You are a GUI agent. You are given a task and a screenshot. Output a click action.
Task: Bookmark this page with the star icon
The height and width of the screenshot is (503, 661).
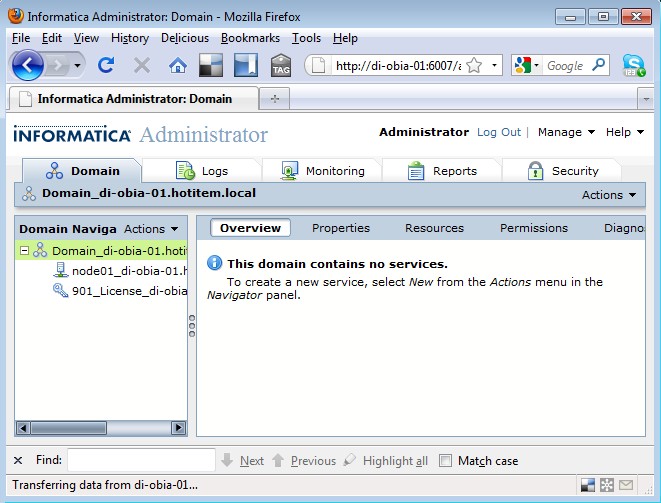click(x=474, y=65)
